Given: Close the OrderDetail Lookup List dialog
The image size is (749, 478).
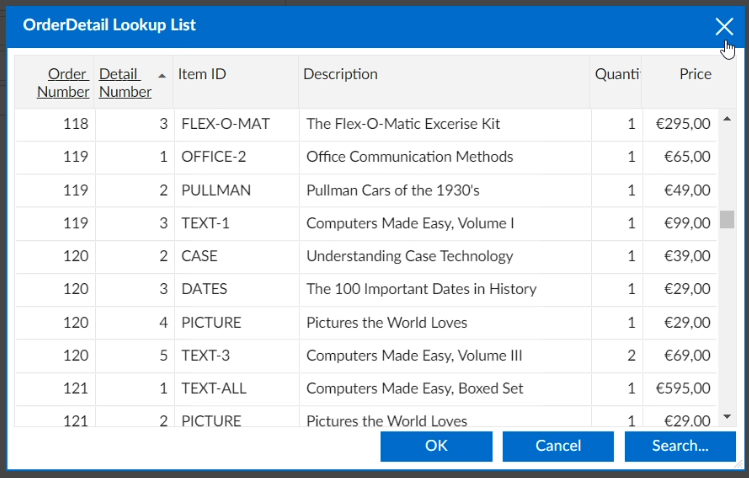Looking at the screenshot, I should (724, 26).
